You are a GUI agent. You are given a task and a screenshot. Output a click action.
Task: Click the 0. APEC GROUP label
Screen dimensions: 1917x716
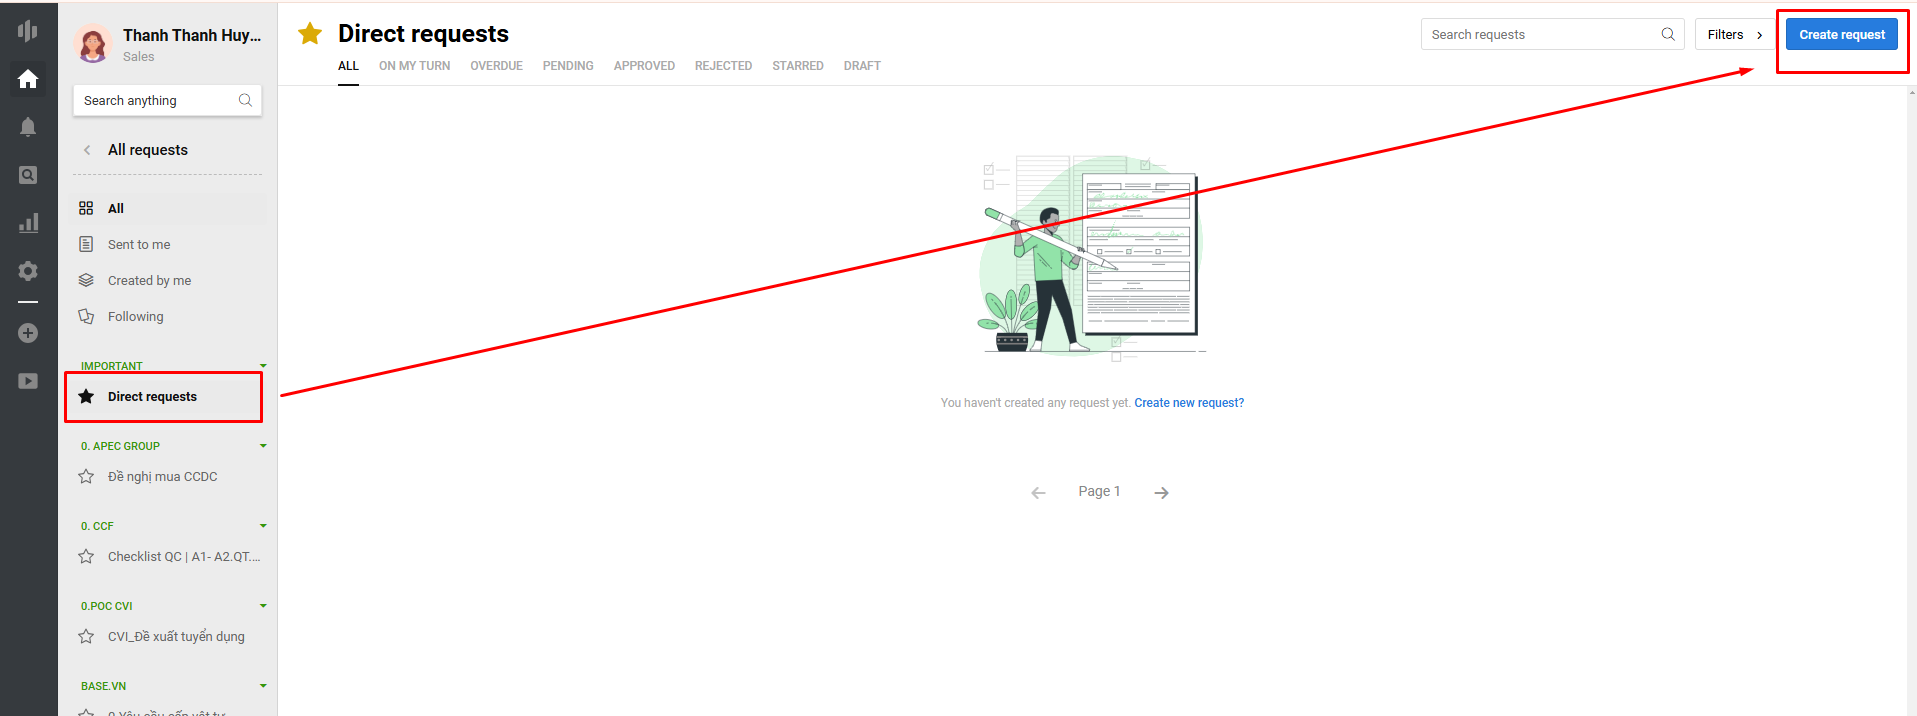pos(120,446)
